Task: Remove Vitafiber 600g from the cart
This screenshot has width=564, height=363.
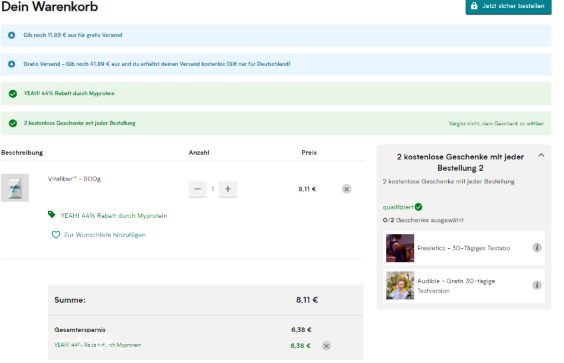Action: (346, 189)
